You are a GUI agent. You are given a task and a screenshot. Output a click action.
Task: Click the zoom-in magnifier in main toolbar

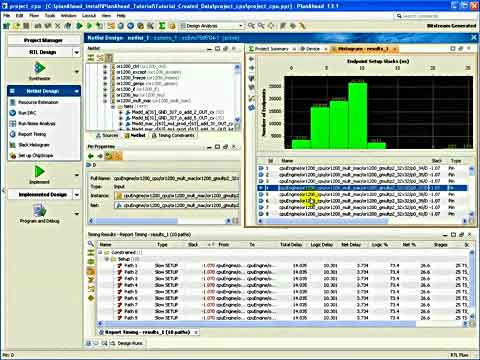(x=251, y=26)
